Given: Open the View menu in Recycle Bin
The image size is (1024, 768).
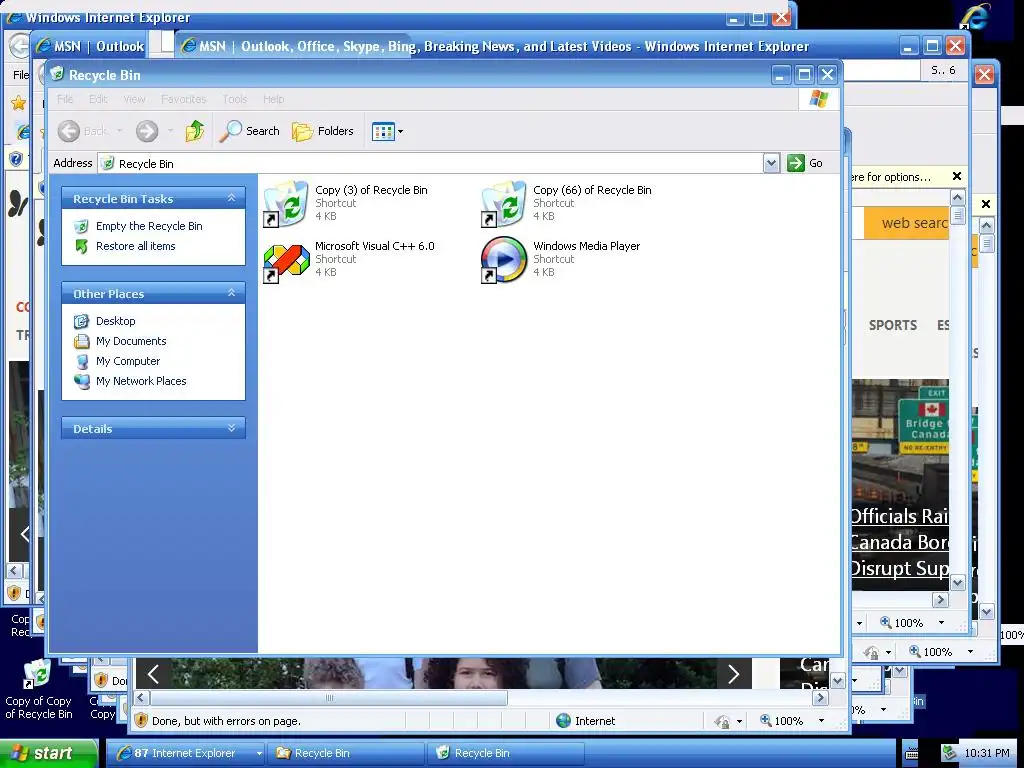Looking at the screenshot, I should tap(134, 99).
